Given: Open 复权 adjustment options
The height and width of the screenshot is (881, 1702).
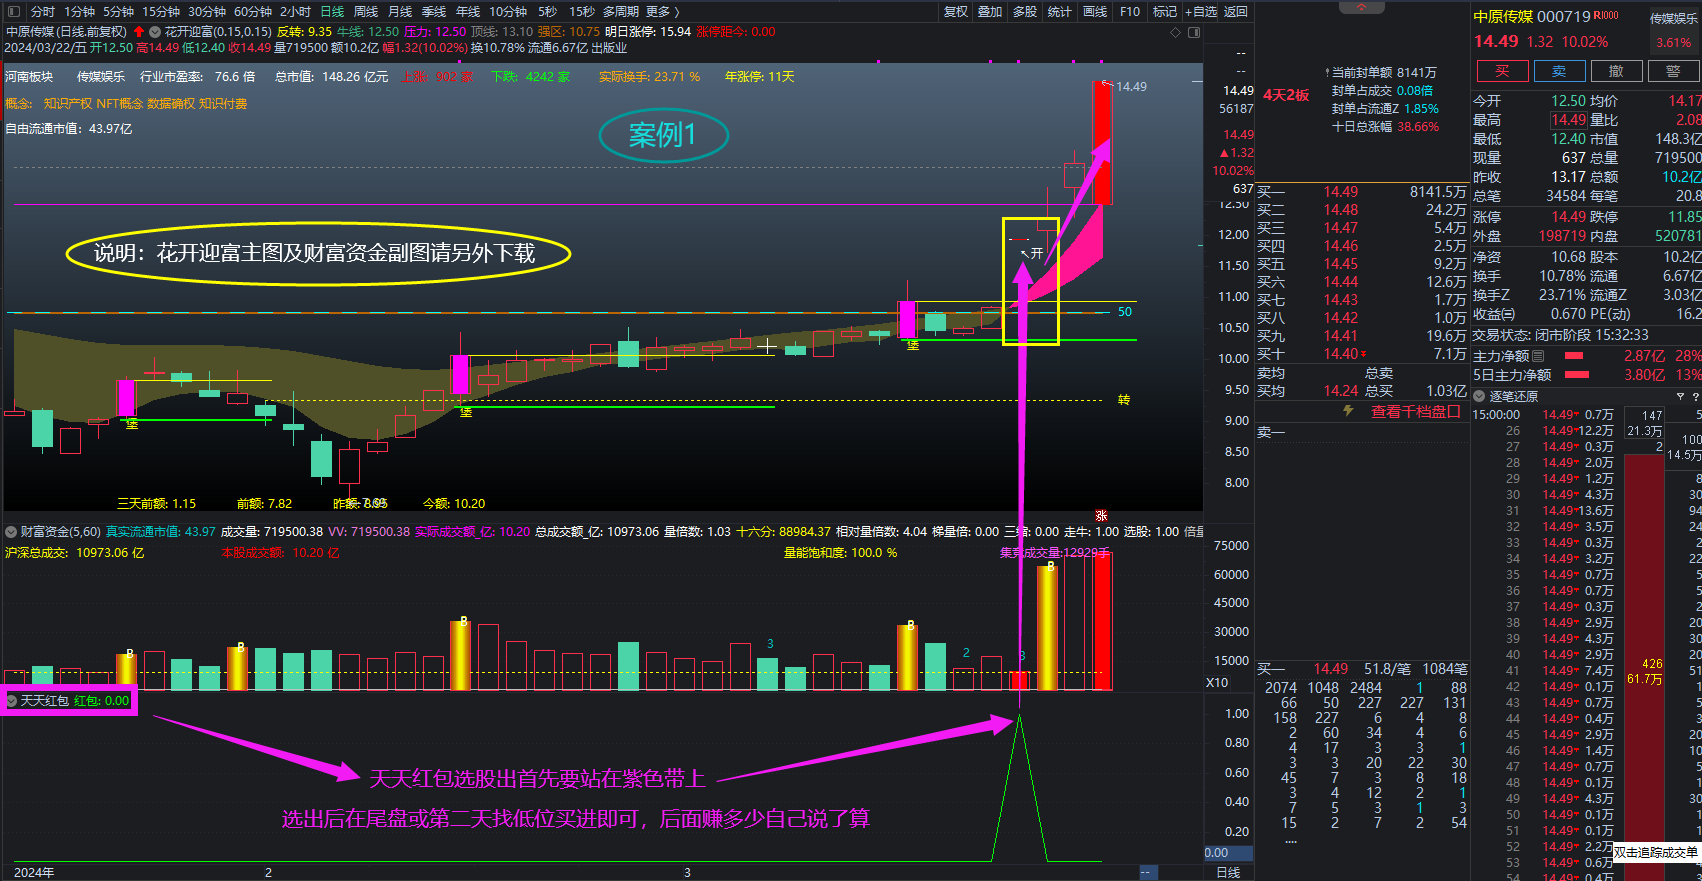Looking at the screenshot, I should [956, 11].
